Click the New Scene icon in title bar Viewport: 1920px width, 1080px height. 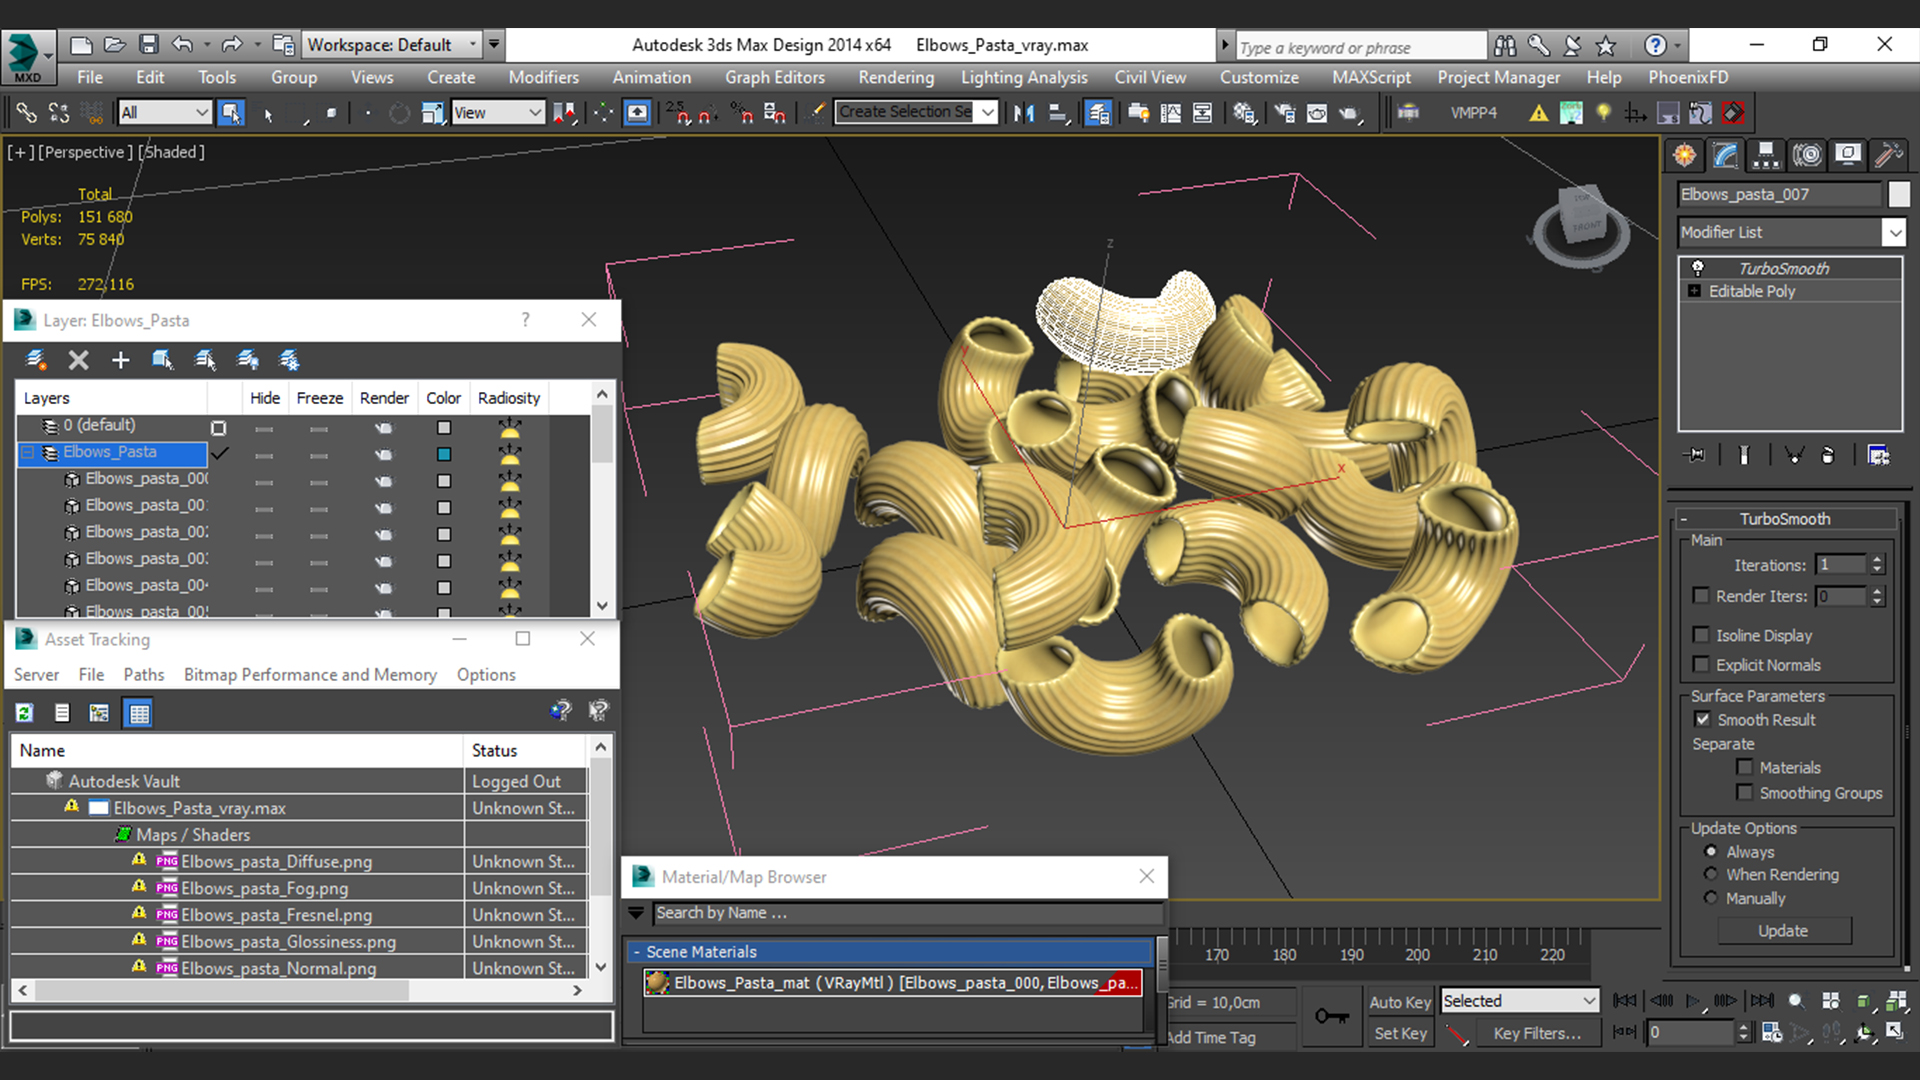click(81, 45)
